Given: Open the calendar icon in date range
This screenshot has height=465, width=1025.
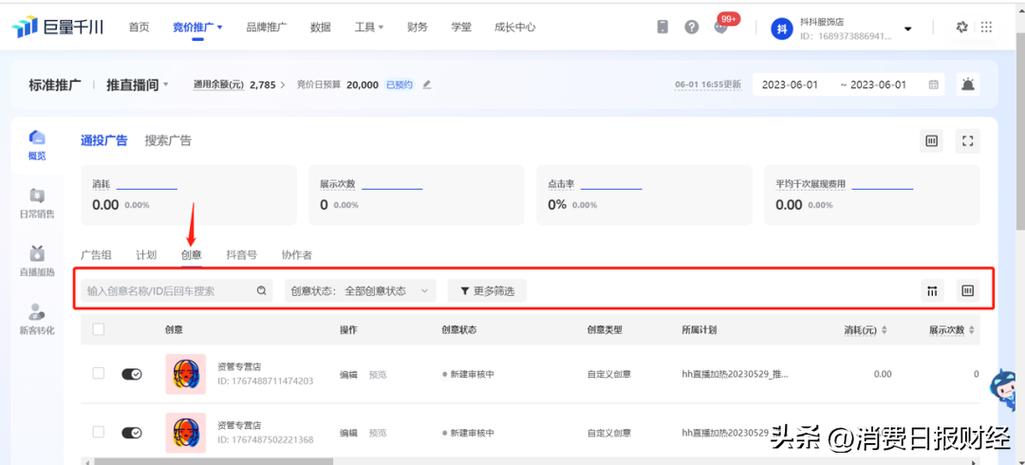Looking at the screenshot, I should point(933,85).
